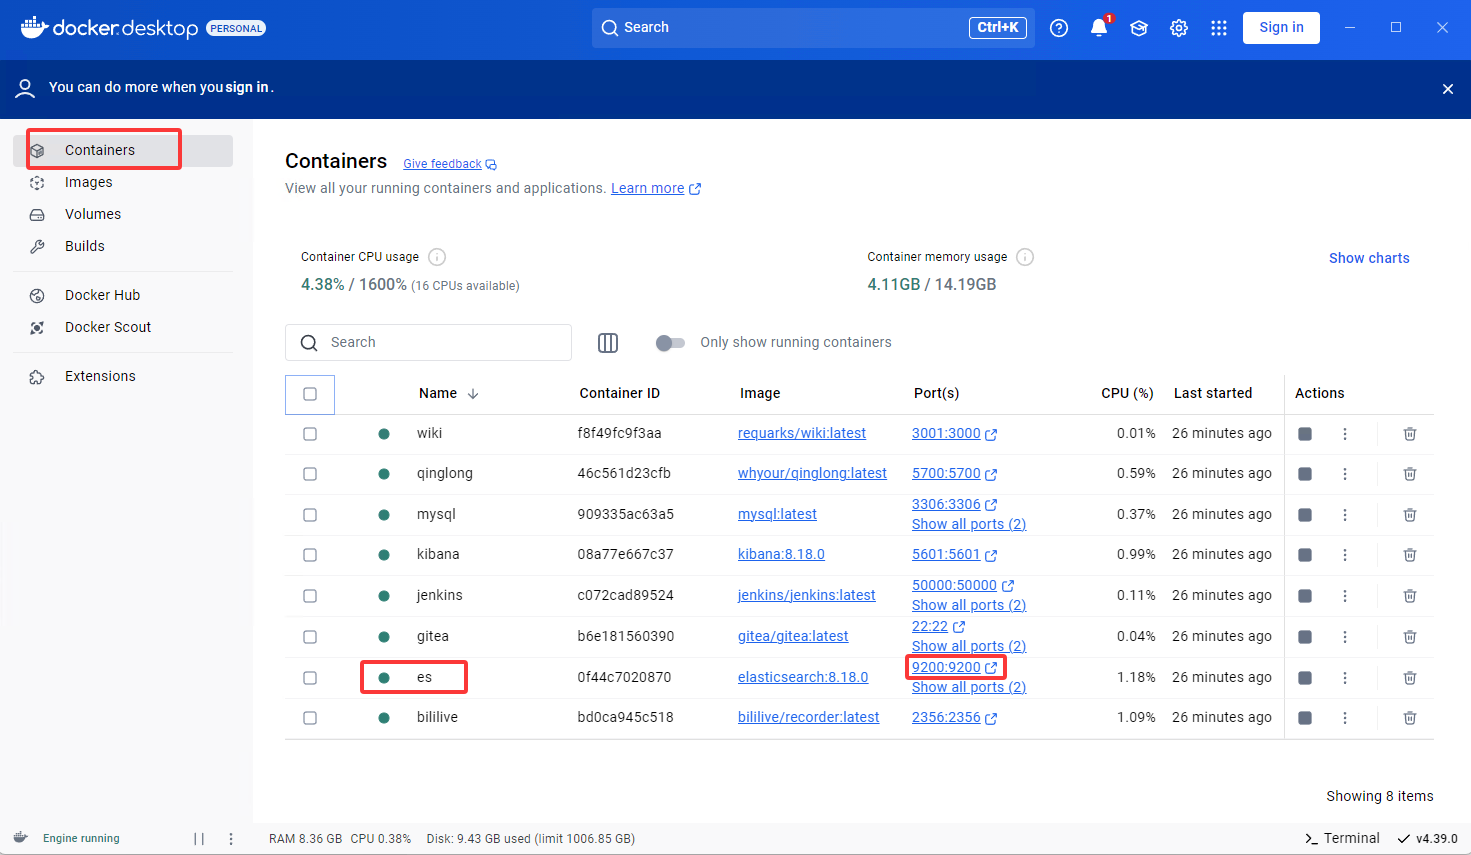1471x855 pixels.
Task: Go to Containers in sidebar
Action: pyautogui.click(x=123, y=151)
